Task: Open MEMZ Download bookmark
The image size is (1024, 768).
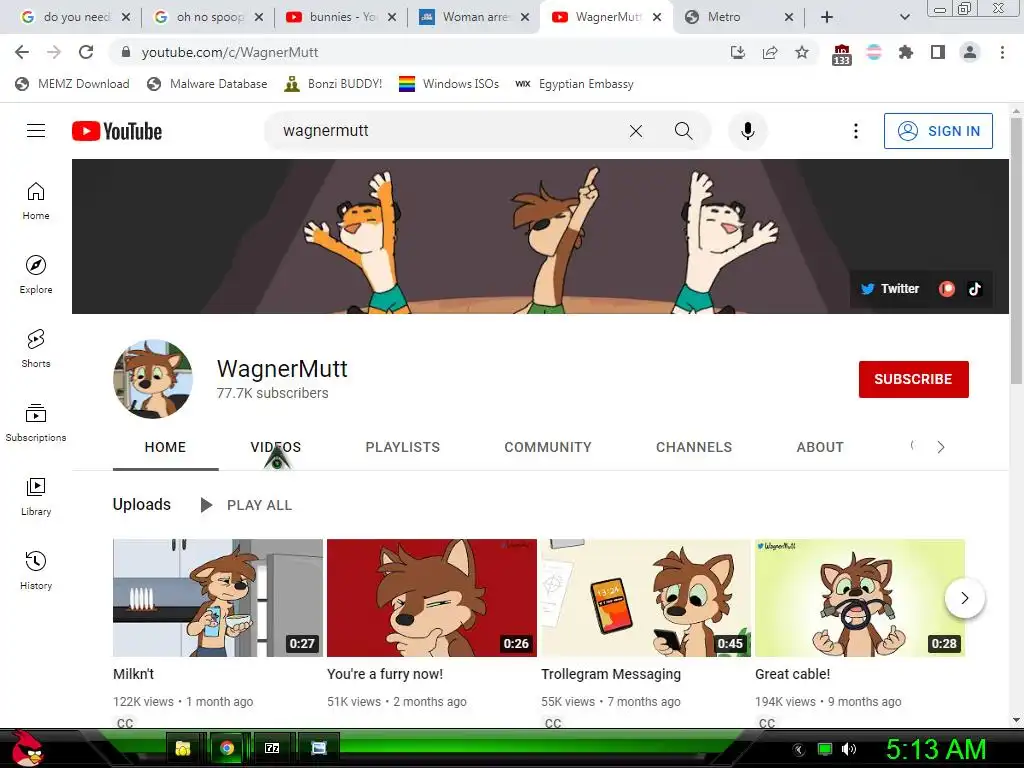Action: point(72,84)
